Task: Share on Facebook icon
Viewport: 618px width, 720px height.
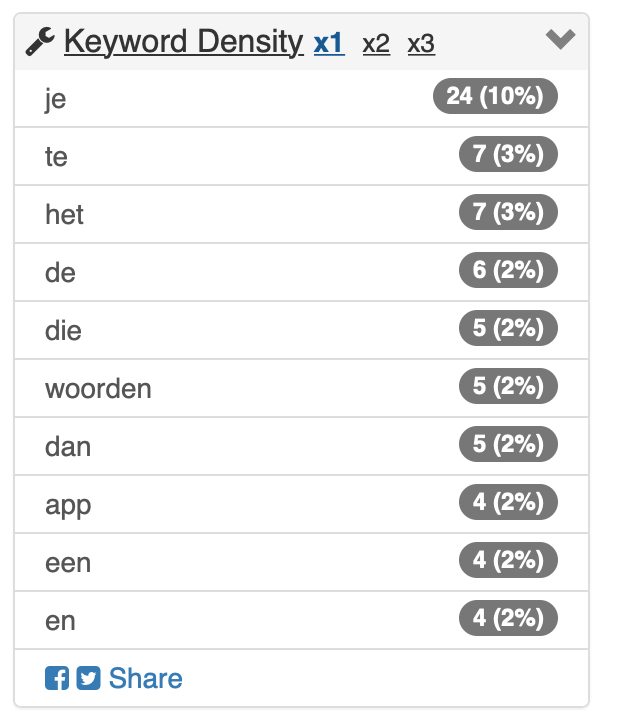Action: [x=57, y=678]
